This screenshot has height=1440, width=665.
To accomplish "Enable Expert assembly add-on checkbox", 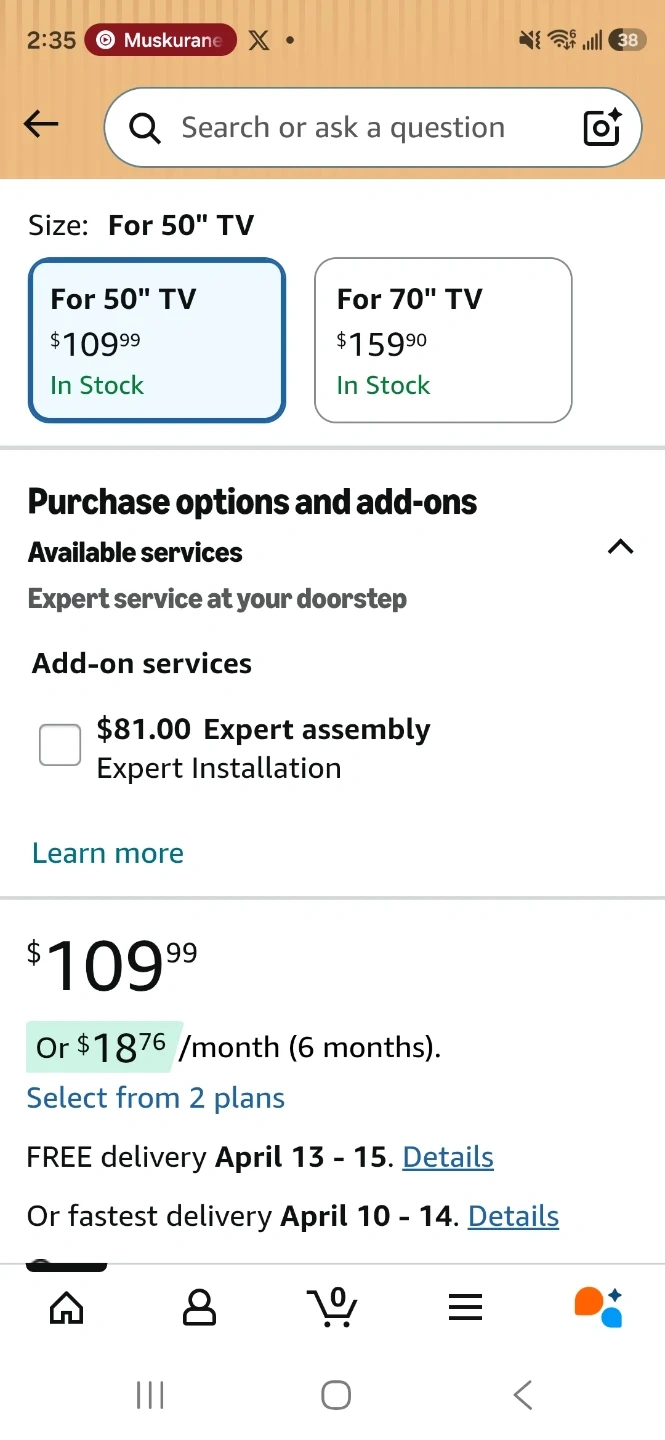I will [60, 745].
